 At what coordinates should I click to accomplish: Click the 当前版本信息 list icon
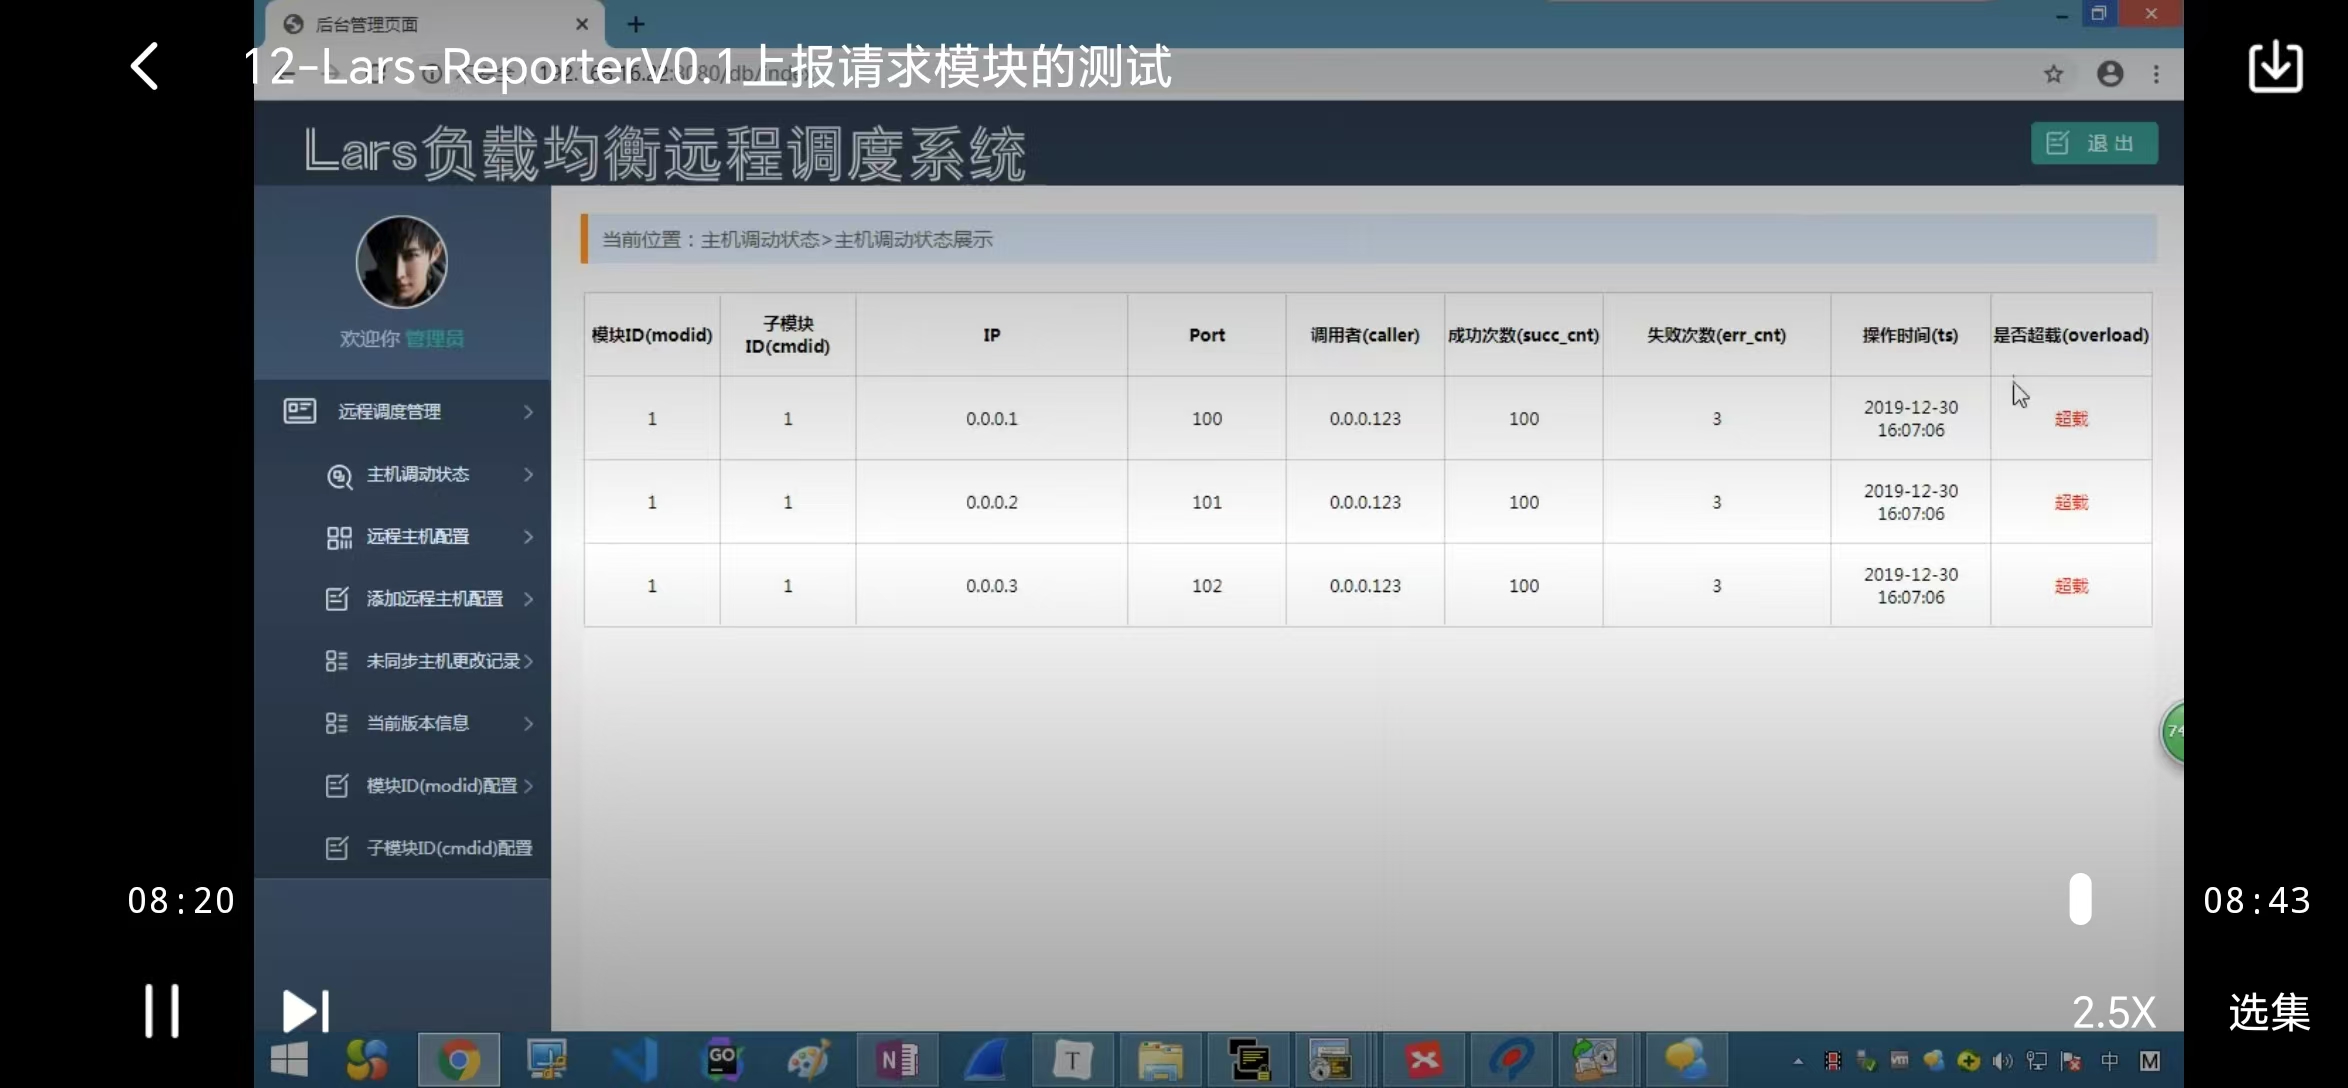point(337,723)
